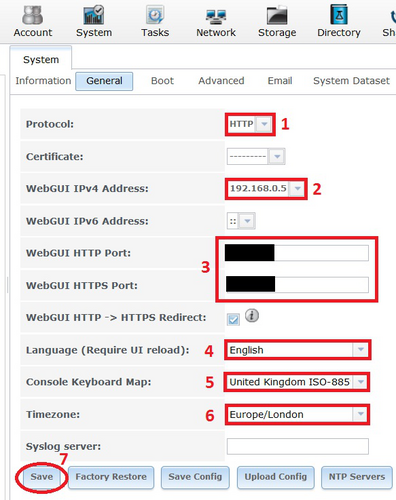Click the WebGUI HTTP Port field
The image size is (396, 500).
(297, 253)
